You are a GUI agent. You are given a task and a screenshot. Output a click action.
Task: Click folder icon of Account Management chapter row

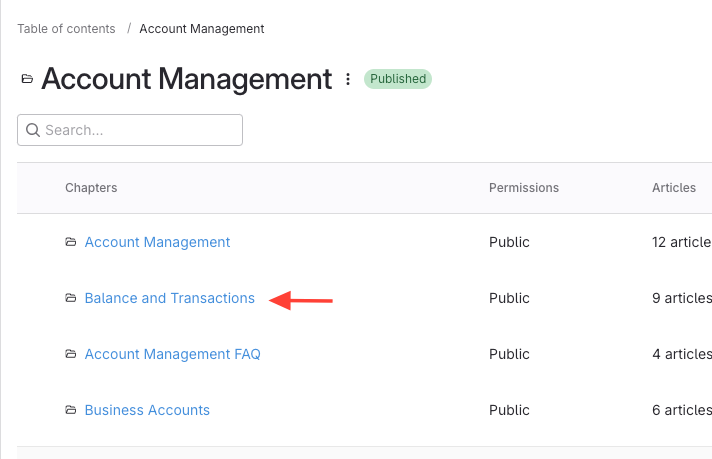pyautogui.click(x=71, y=242)
